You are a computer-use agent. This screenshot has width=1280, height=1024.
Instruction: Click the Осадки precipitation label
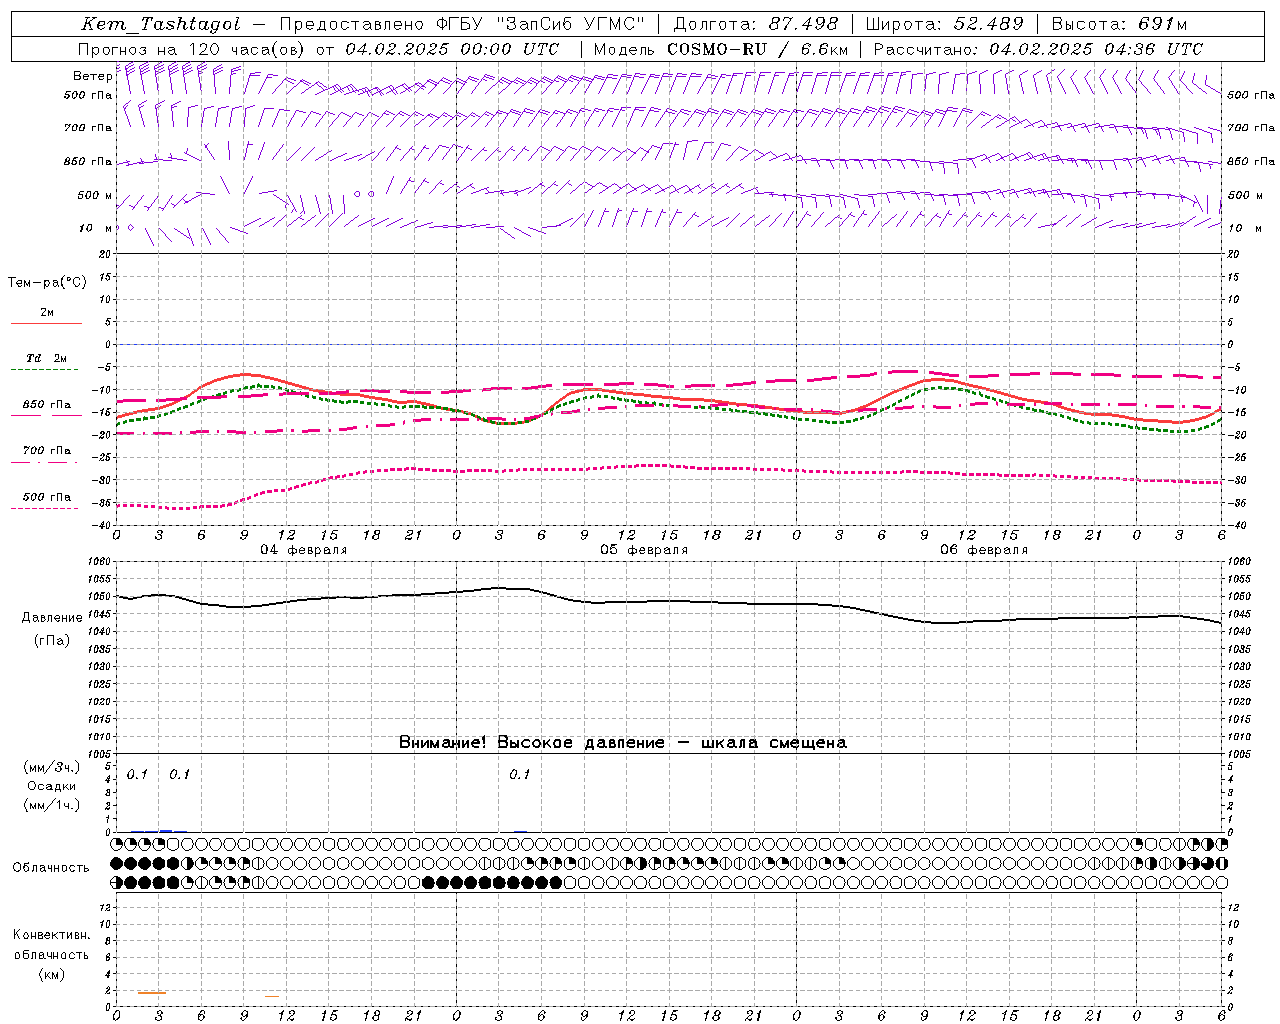coord(52,786)
